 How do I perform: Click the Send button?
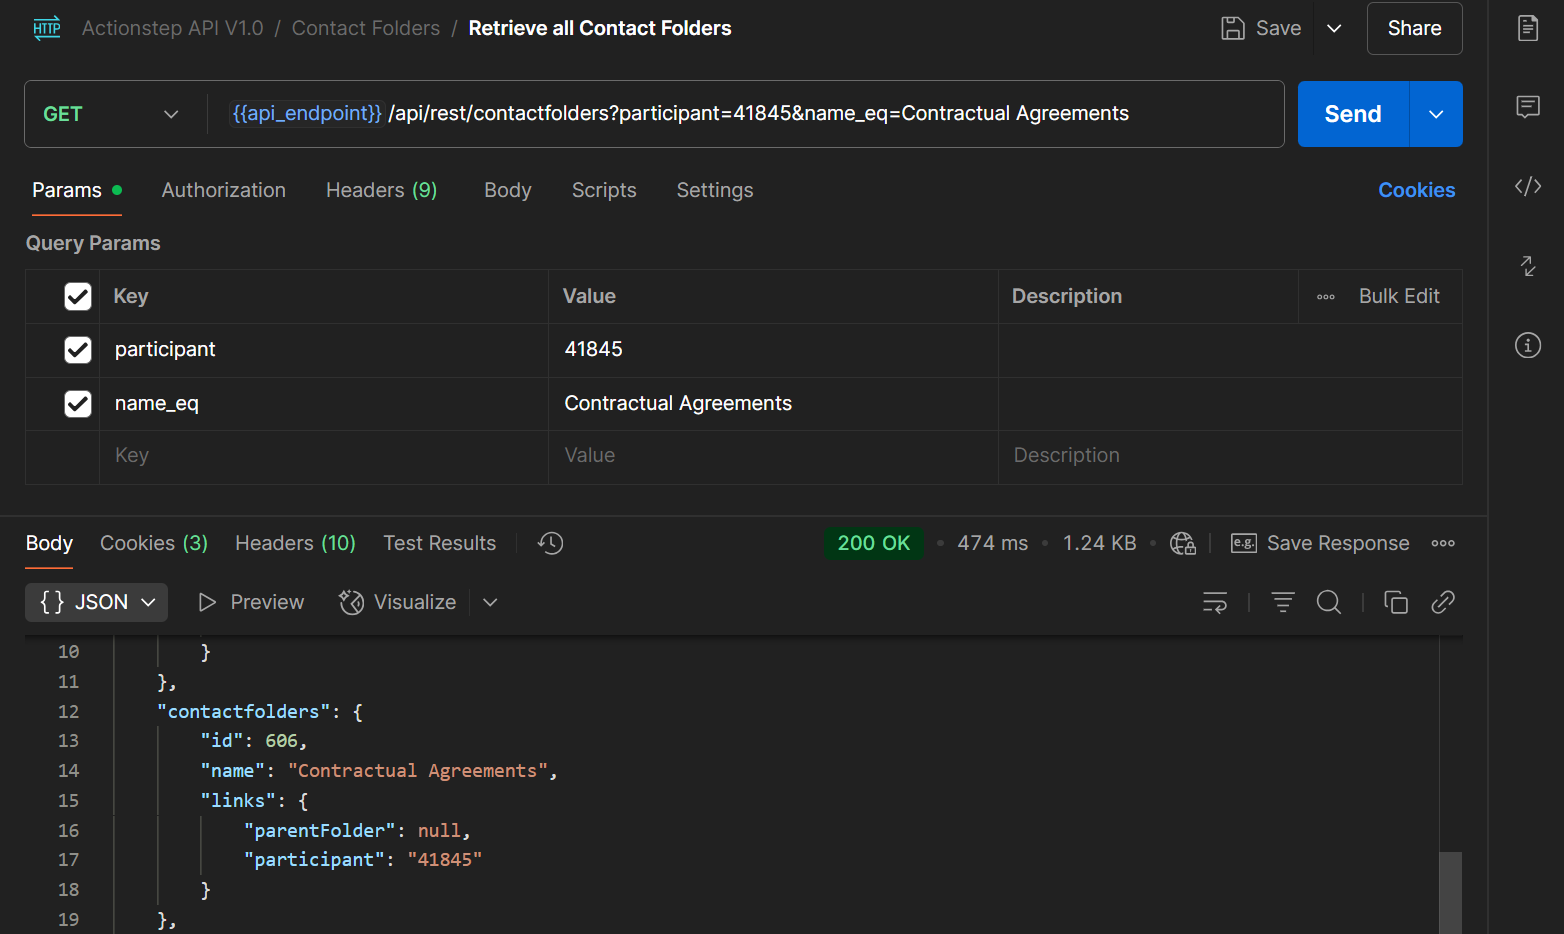tap(1353, 114)
